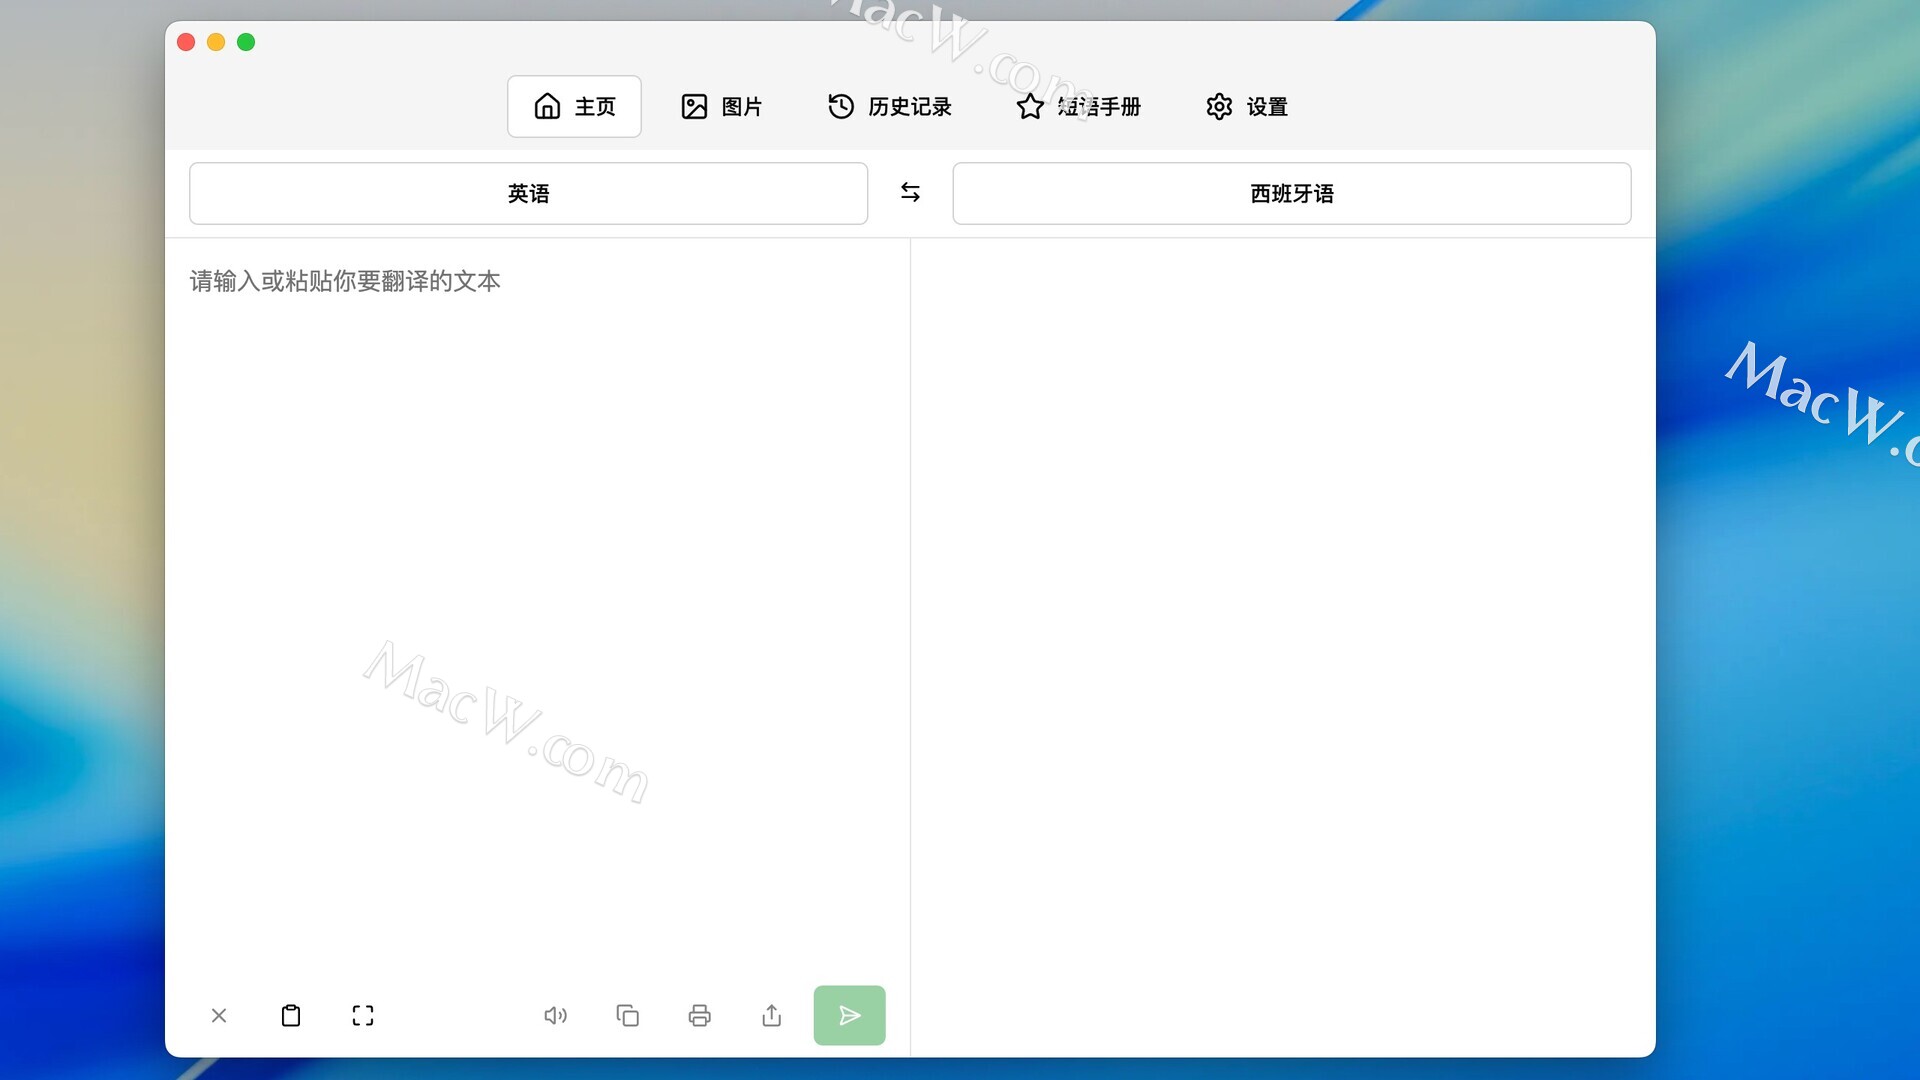Play text aloud with speaker icon
Screen dimensions: 1920x1080
(555, 1016)
